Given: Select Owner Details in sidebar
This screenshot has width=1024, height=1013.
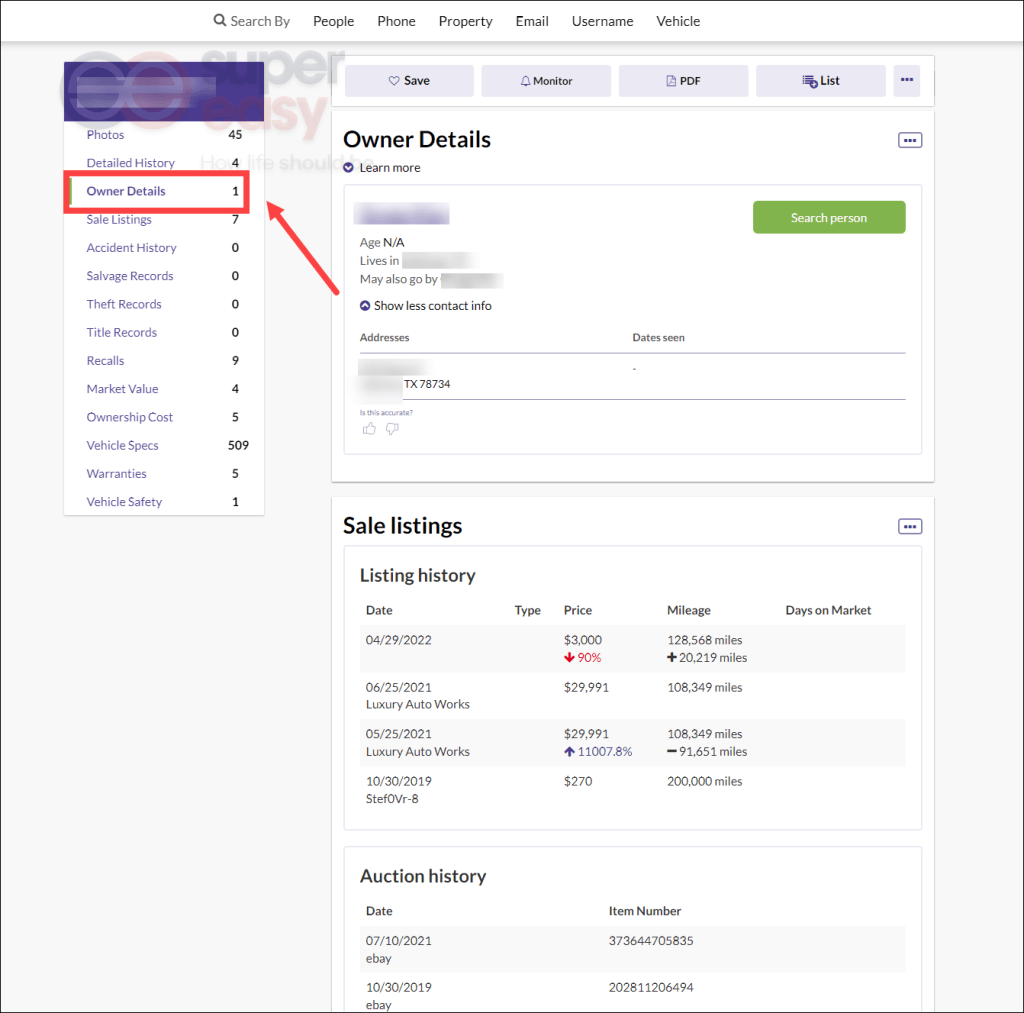Looking at the screenshot, I should pos(126,191).
